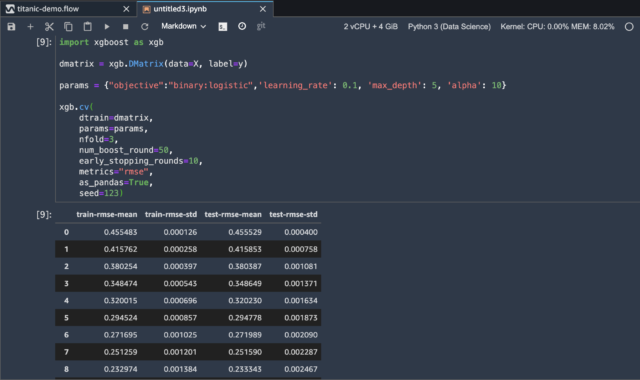Viewport: 640px width, 380px height.
Task: Click Kernel CPU and MEM usage text
Action: click(557, 27)
